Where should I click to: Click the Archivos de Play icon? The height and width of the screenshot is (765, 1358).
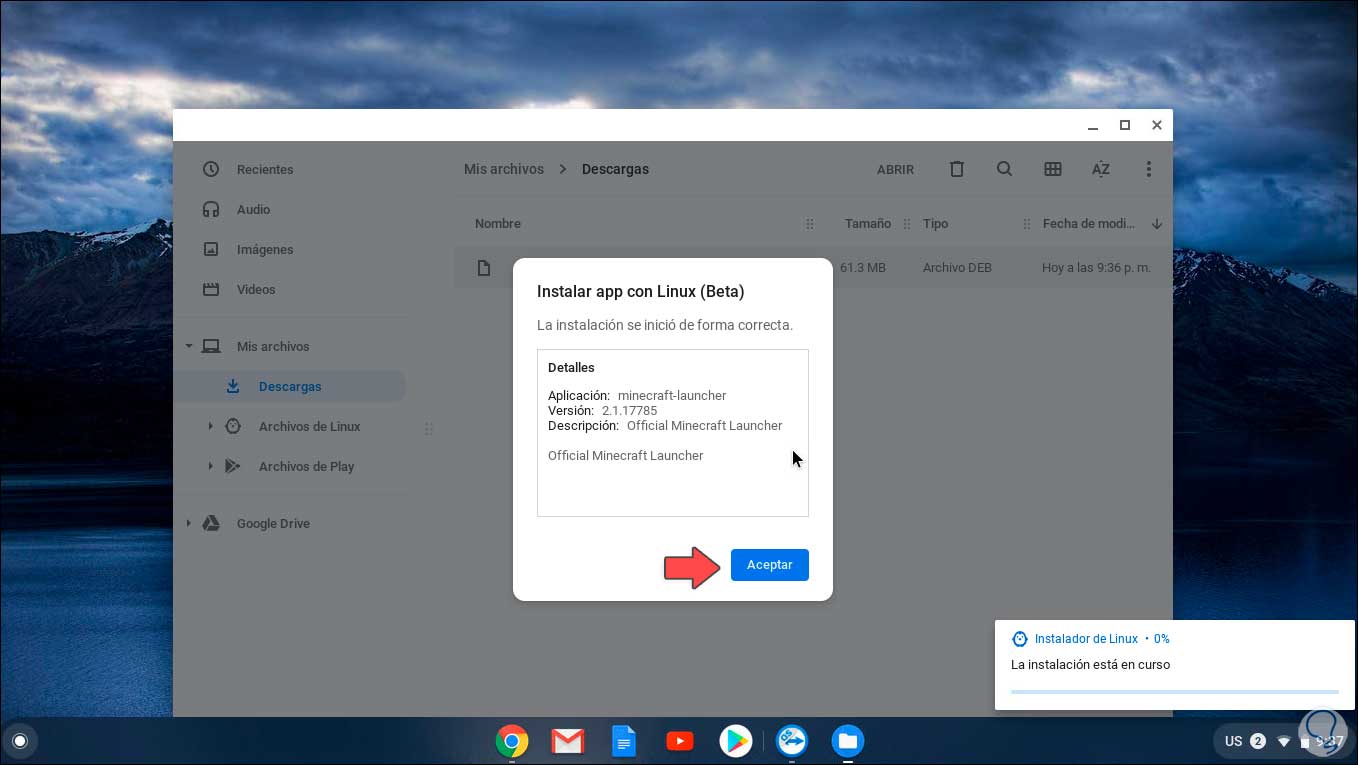click(233, 466)
